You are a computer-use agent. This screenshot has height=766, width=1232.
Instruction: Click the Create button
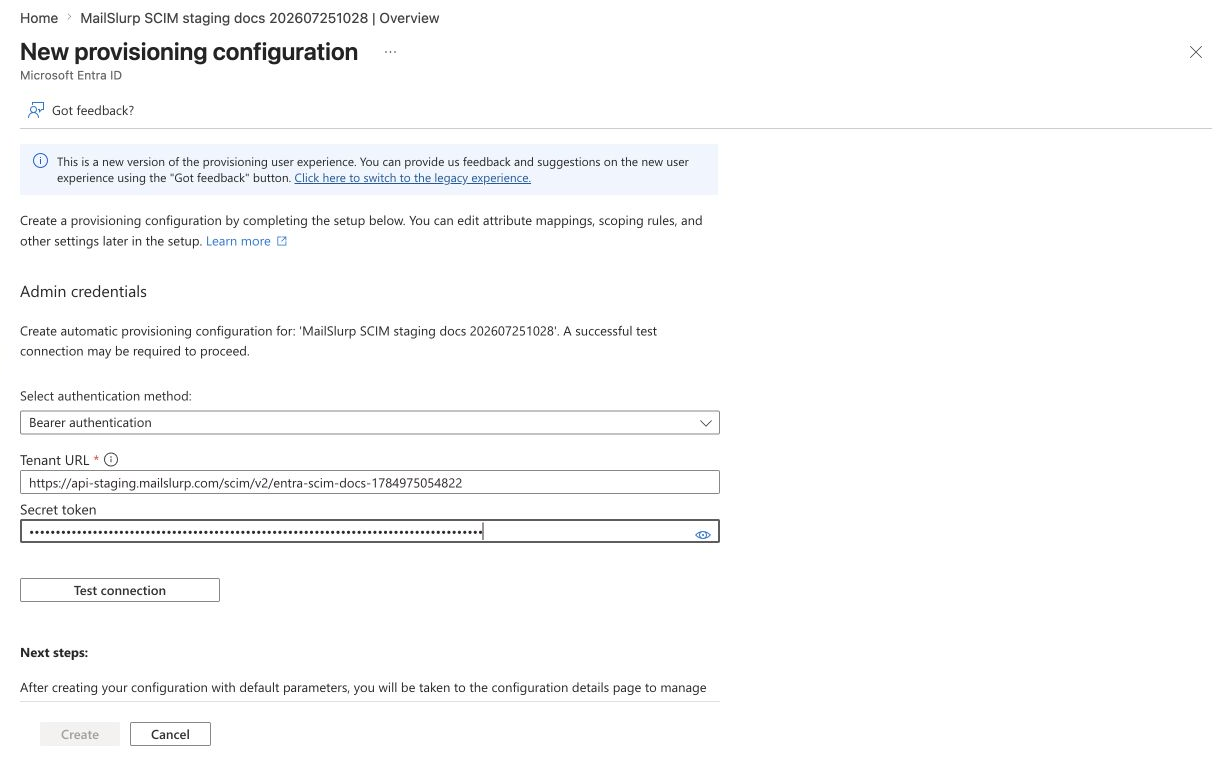80,734
